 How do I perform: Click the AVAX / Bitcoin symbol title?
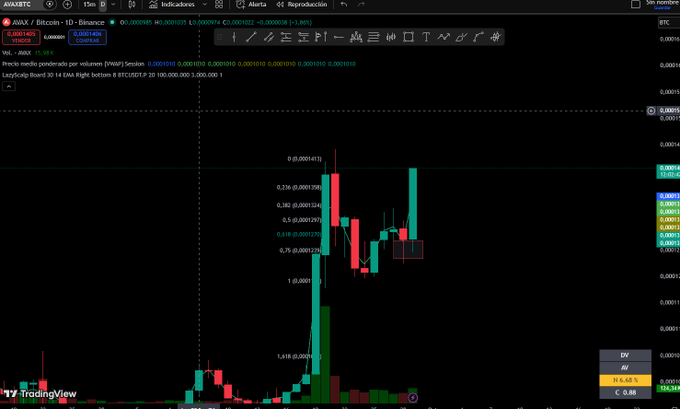[x=58, y=22]
